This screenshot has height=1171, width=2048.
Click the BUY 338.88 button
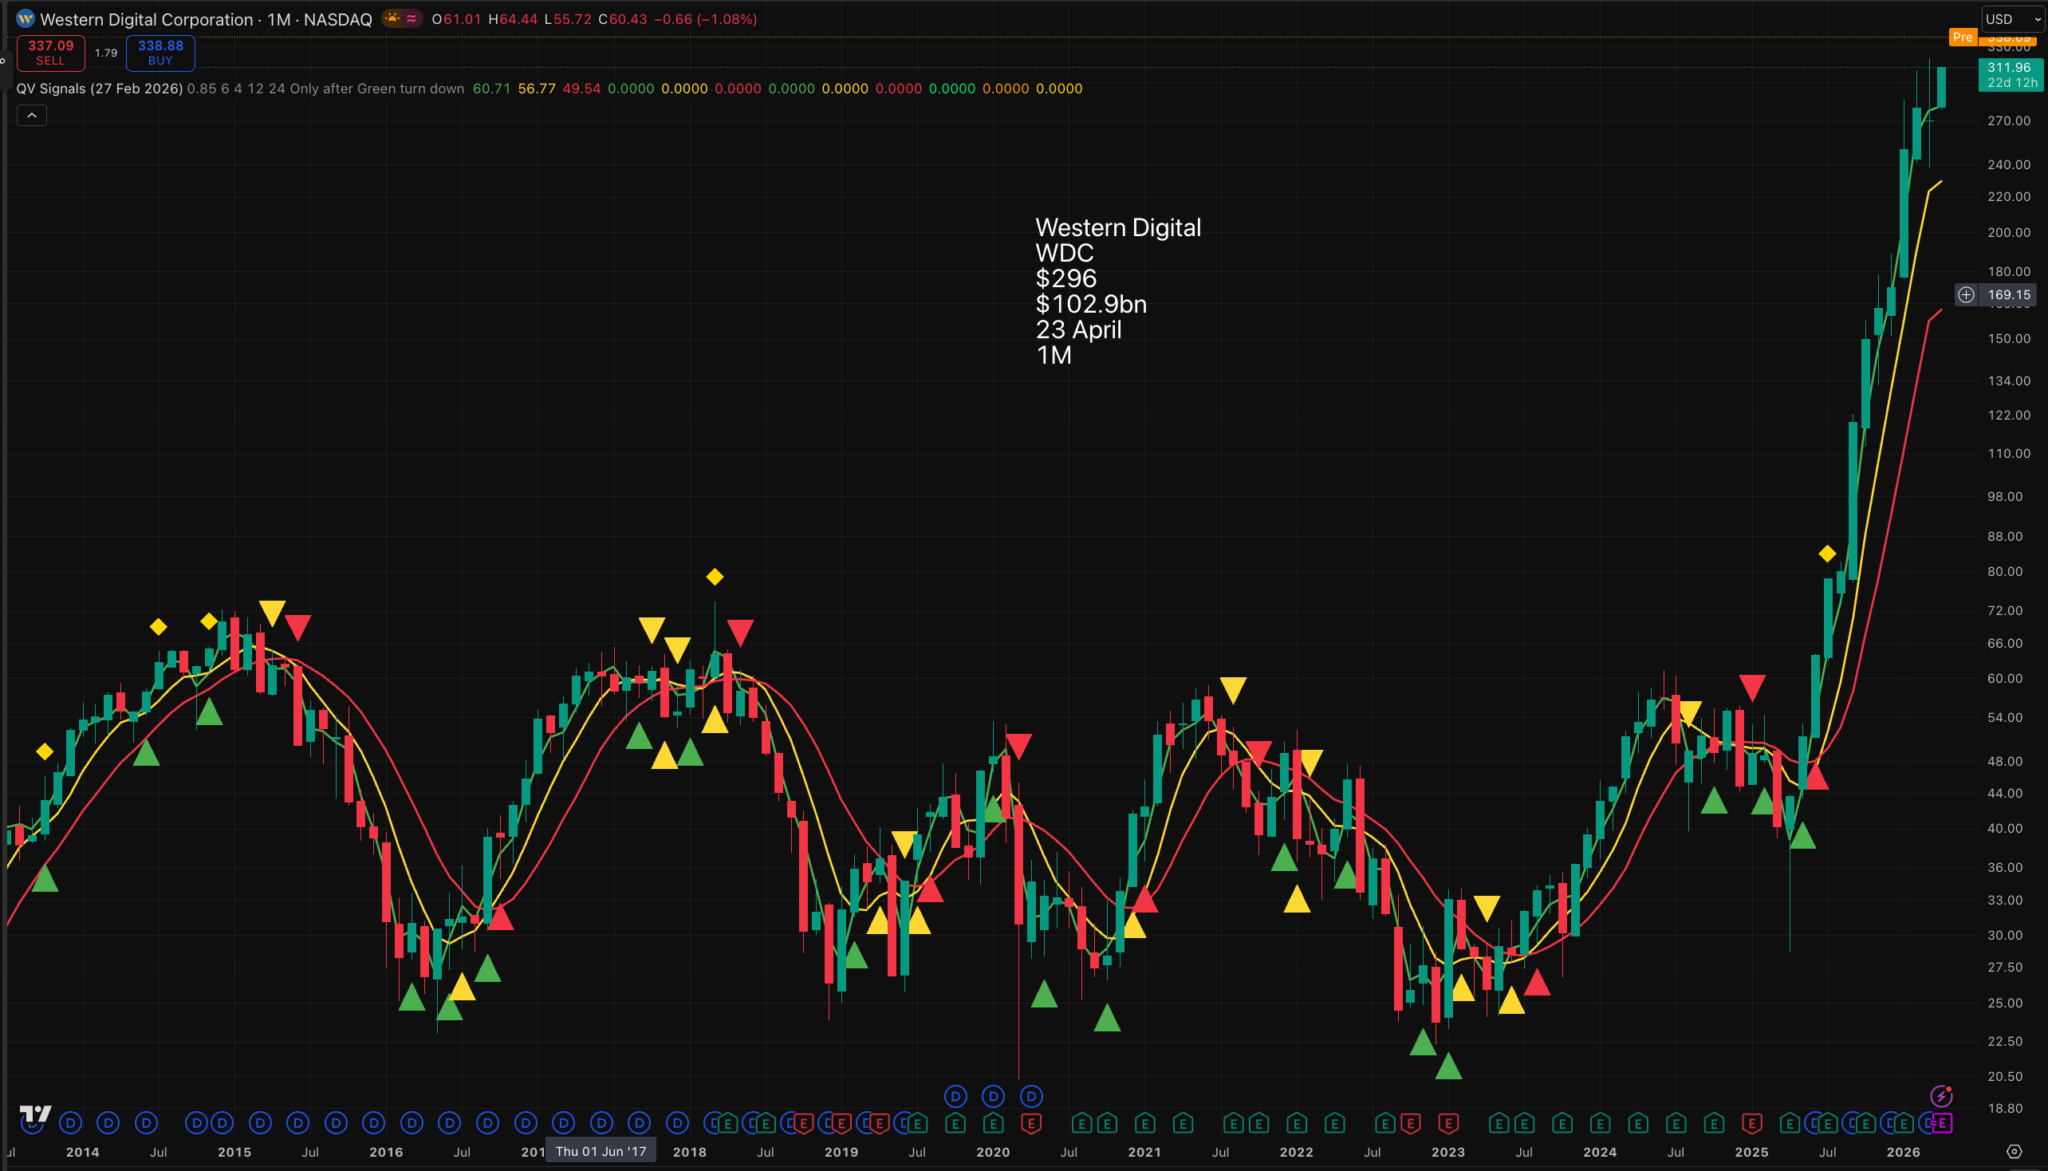[x=160, y=53]
